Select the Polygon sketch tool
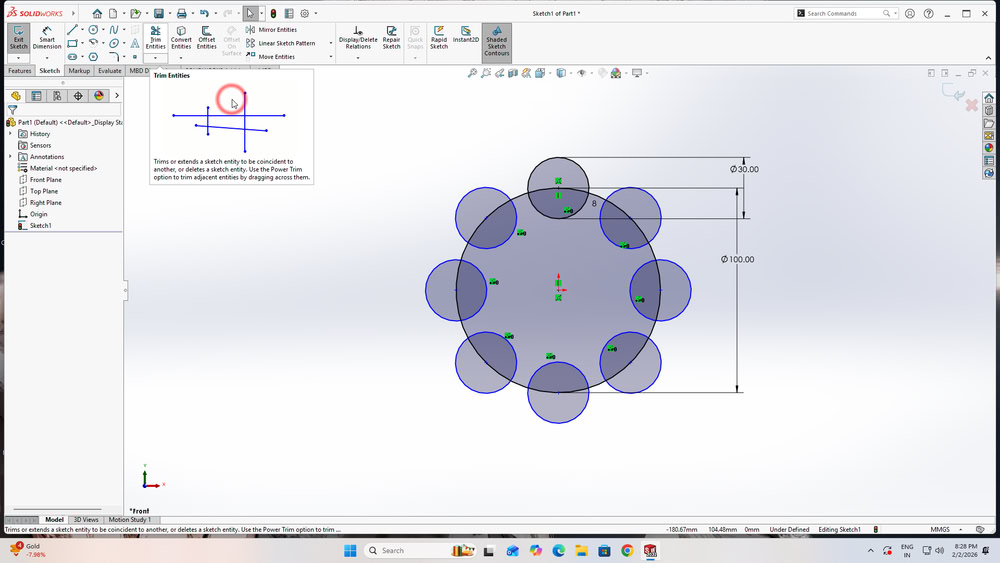1000x563 pixels. (x=93, y=57)
